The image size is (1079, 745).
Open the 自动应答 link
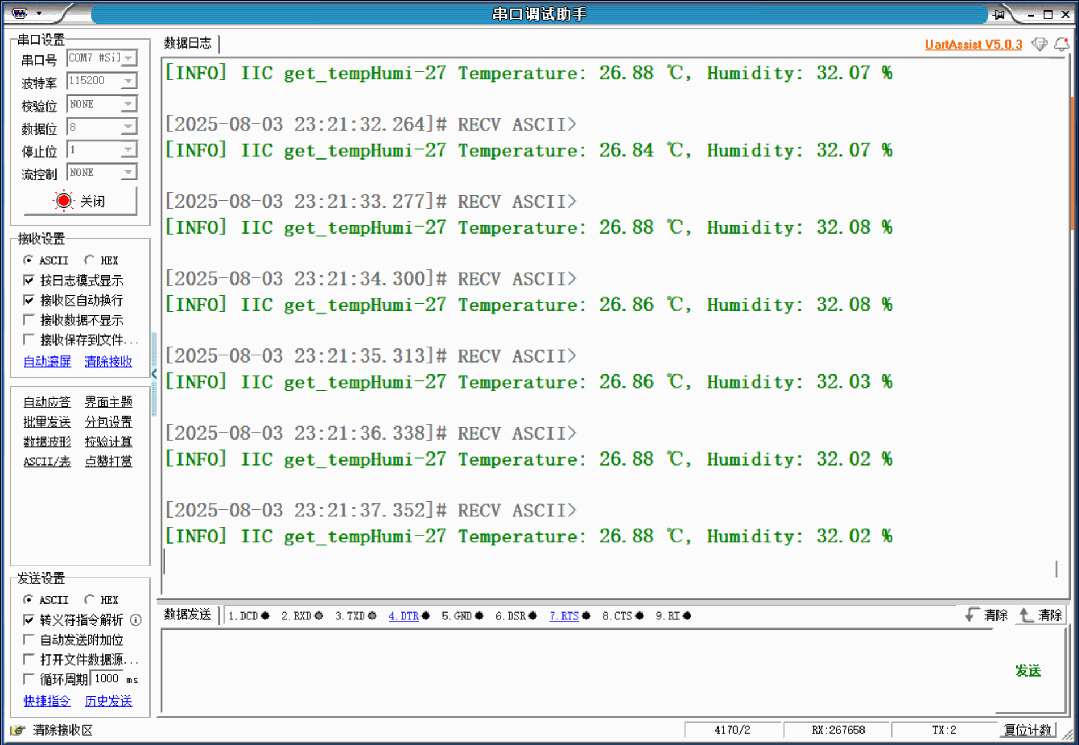[x=47, y=402]
